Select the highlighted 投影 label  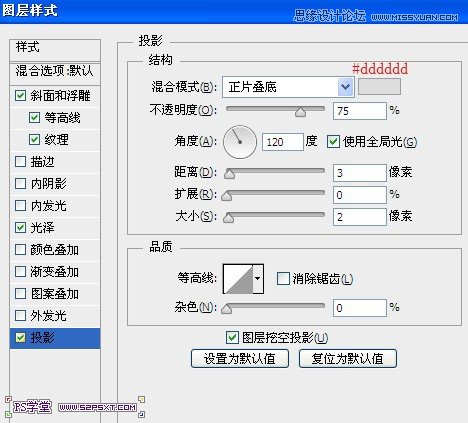pyautogui.click(x=42, y=338)
